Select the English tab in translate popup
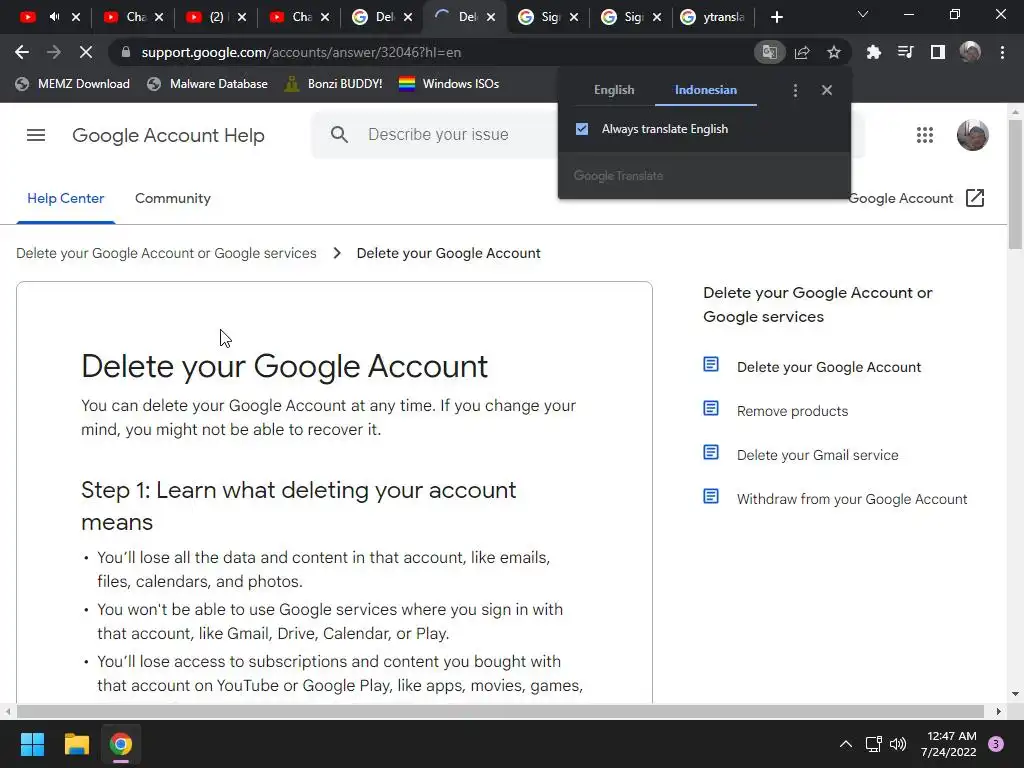 click(614, 90)
